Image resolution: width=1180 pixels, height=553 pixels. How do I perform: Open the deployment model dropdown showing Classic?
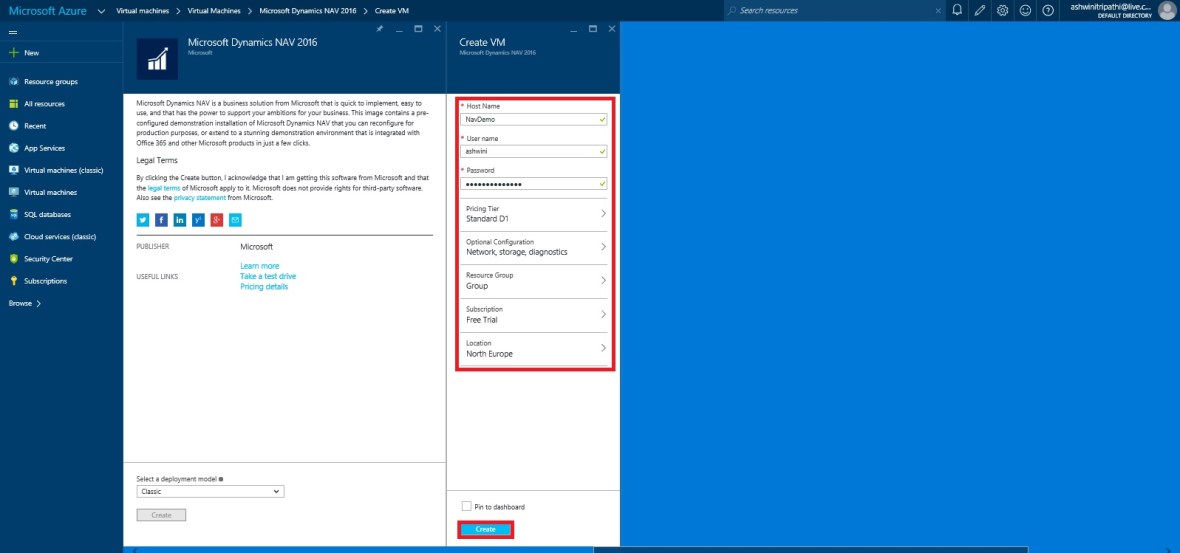click(210, 492)
